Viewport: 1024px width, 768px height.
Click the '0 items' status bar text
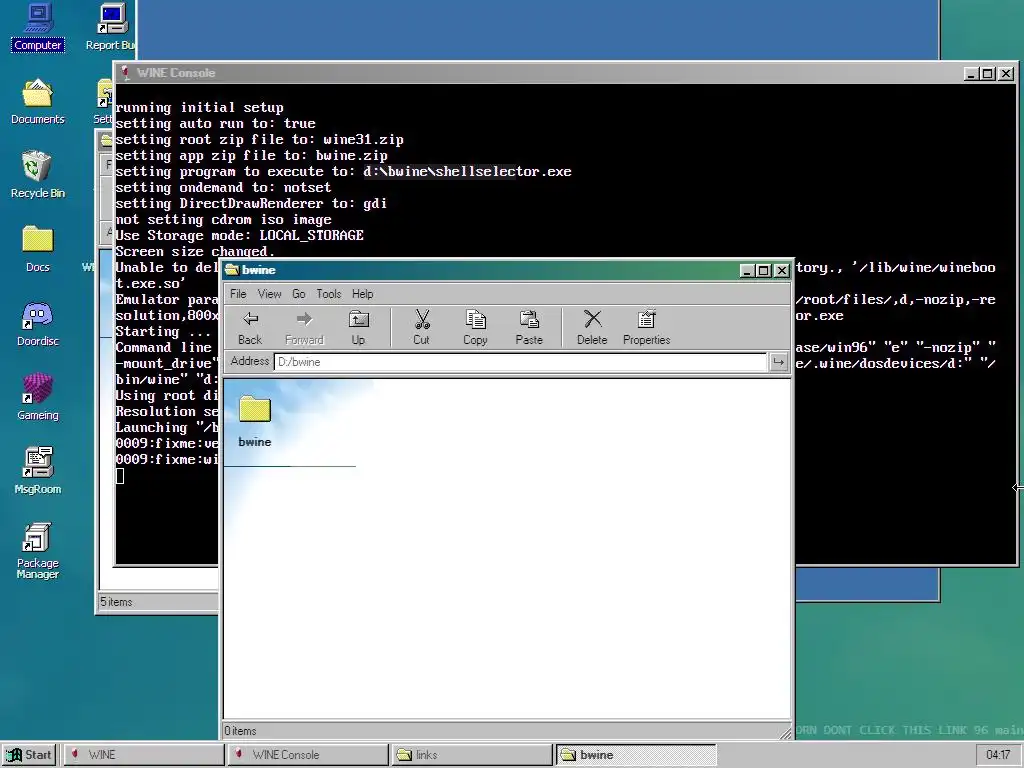pos(240,731)
